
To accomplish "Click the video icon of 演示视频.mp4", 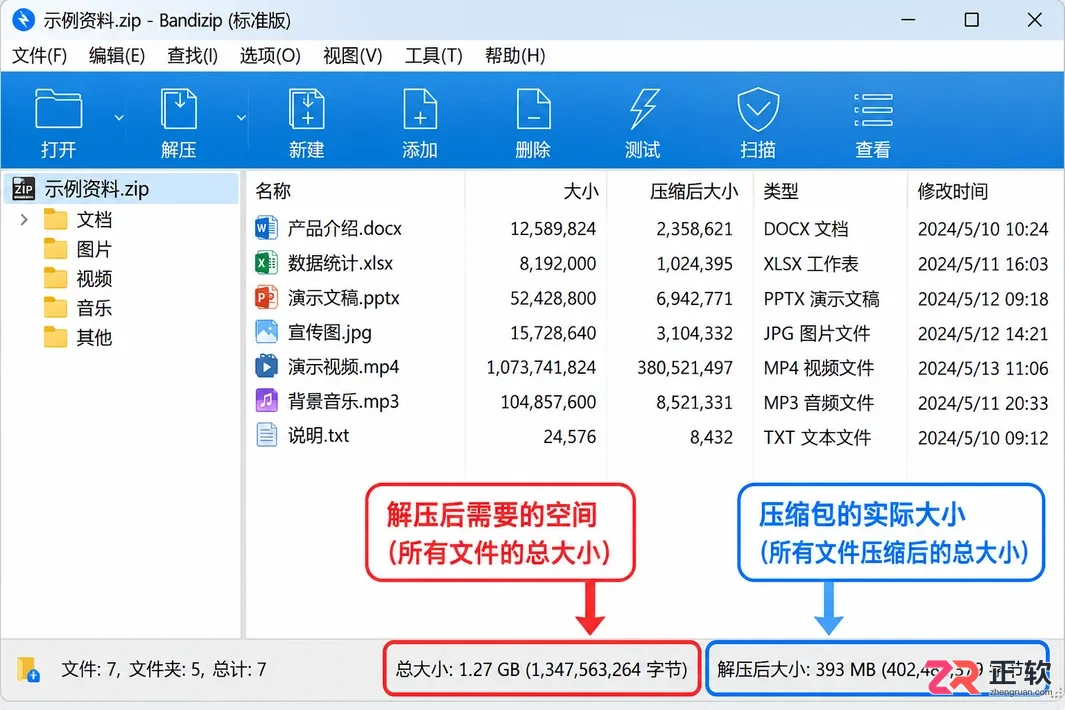I will click(266, 366).
